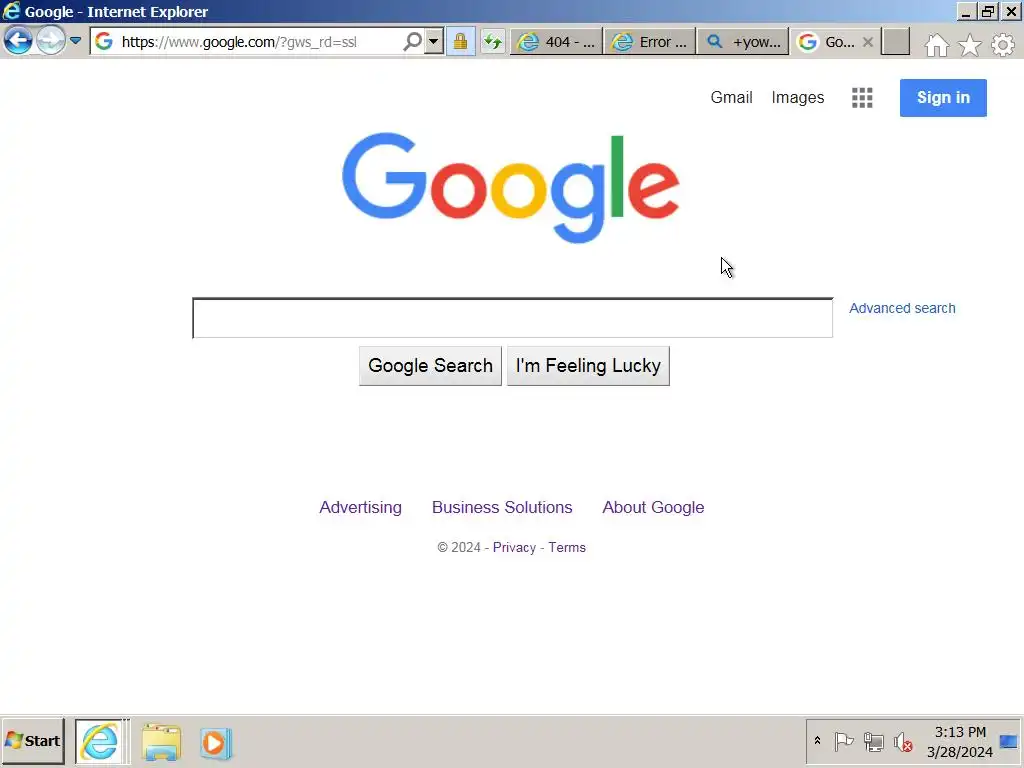Image resolution: width=1024 pixels, height=768 pixels.
Task: Restore down the Internet Explorer window
Action: tap(988, 11)
